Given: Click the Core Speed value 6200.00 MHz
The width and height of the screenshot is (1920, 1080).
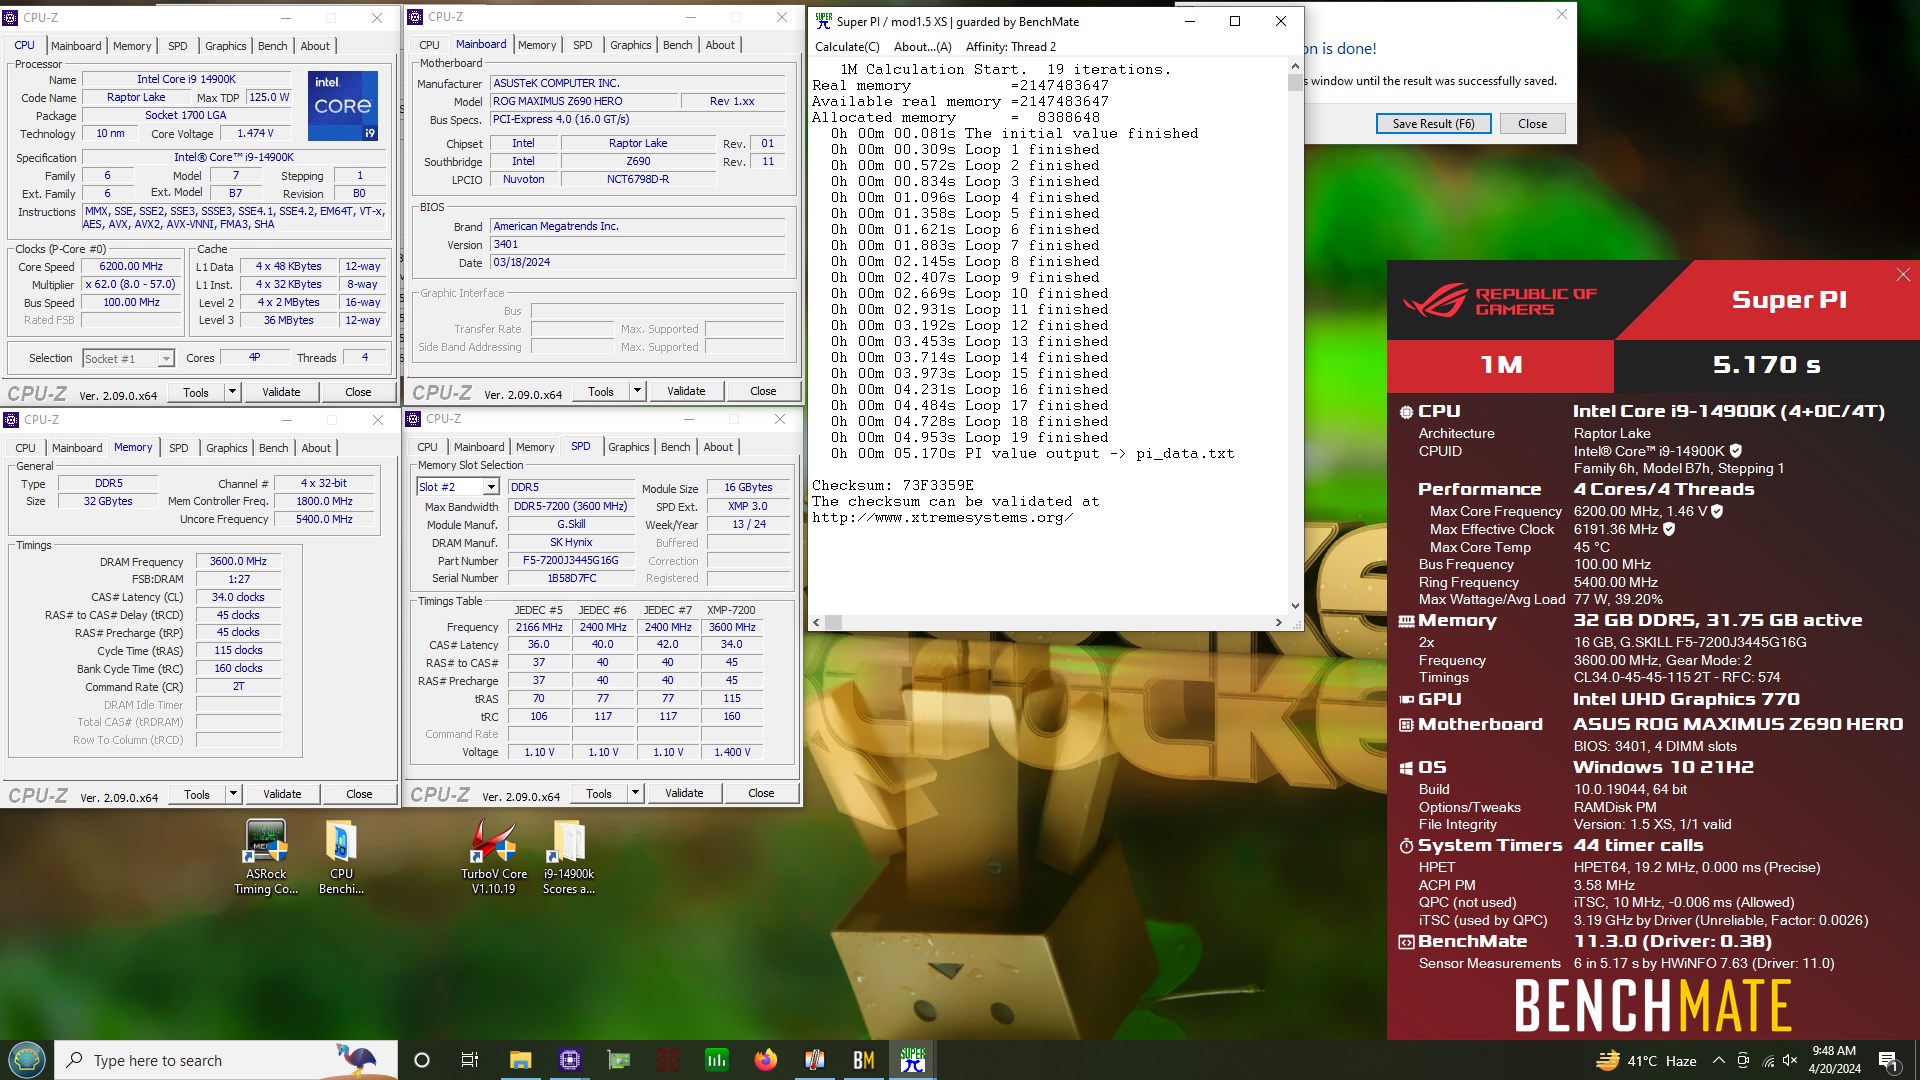Looking at the screenshot, I should click(131, 267).
